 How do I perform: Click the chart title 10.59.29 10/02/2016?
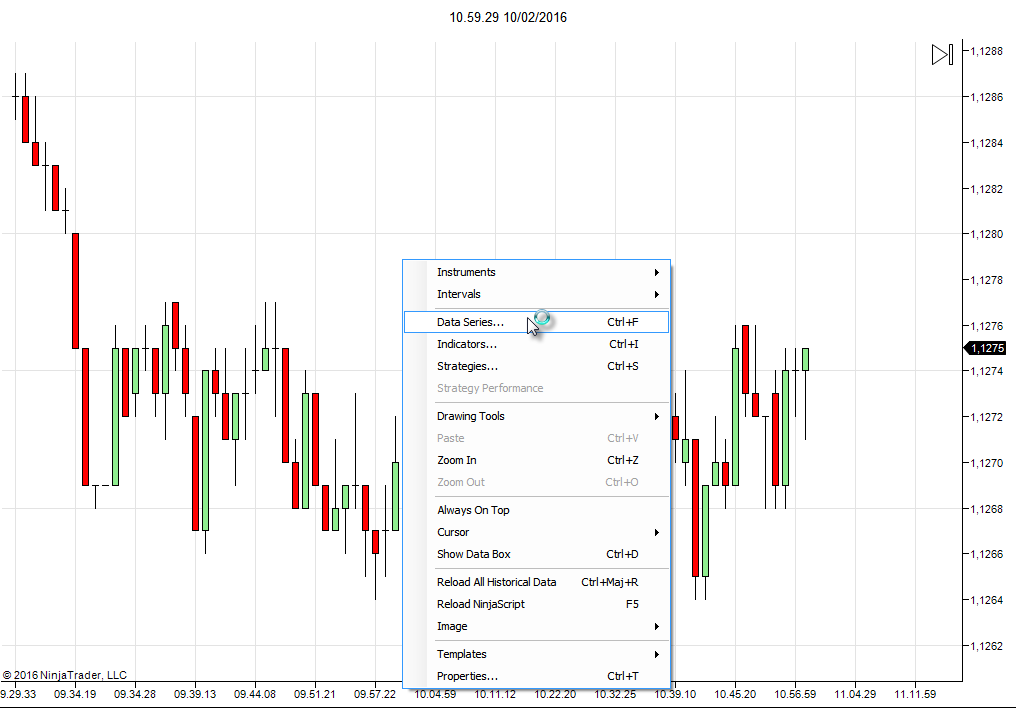(x=508, y=17)
